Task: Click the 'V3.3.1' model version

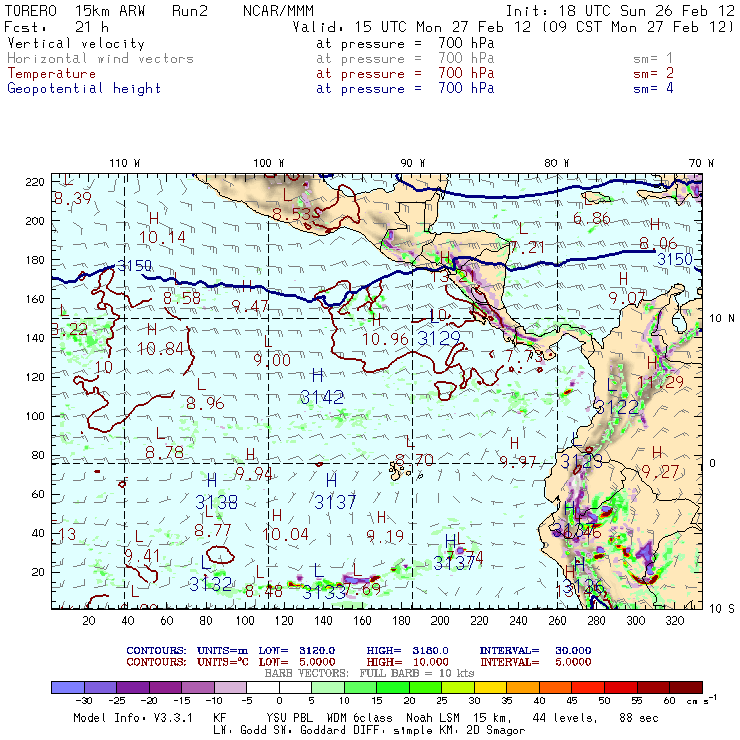Action: tap(173, 718)
